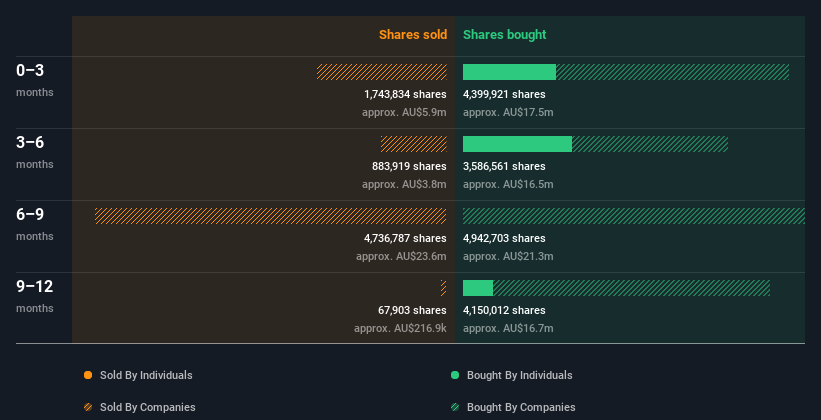The height and width of the screenshot is (420, 821).
Task: Click the solid green individuals bar for 0–3 months
Action: tap(509, 72)
